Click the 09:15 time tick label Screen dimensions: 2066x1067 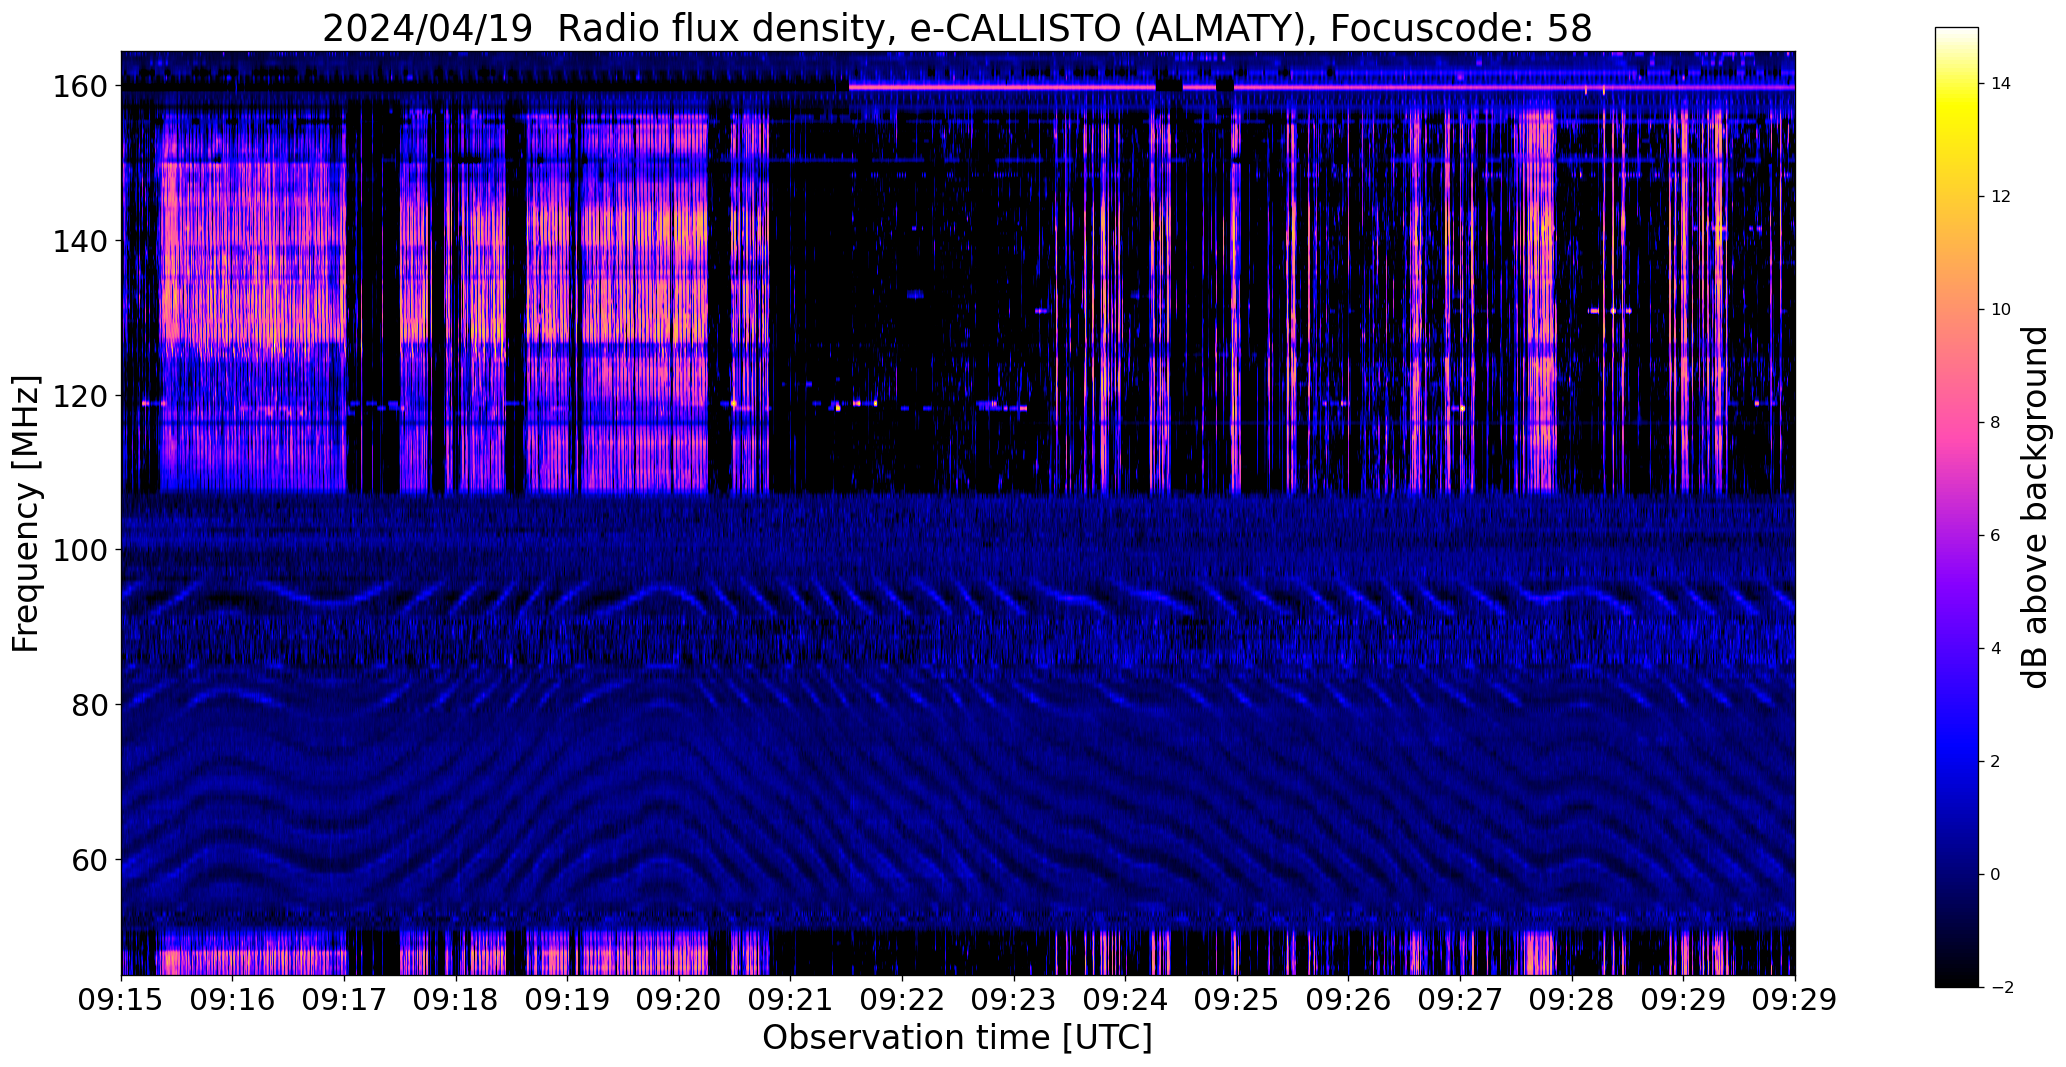(122, 1000)
